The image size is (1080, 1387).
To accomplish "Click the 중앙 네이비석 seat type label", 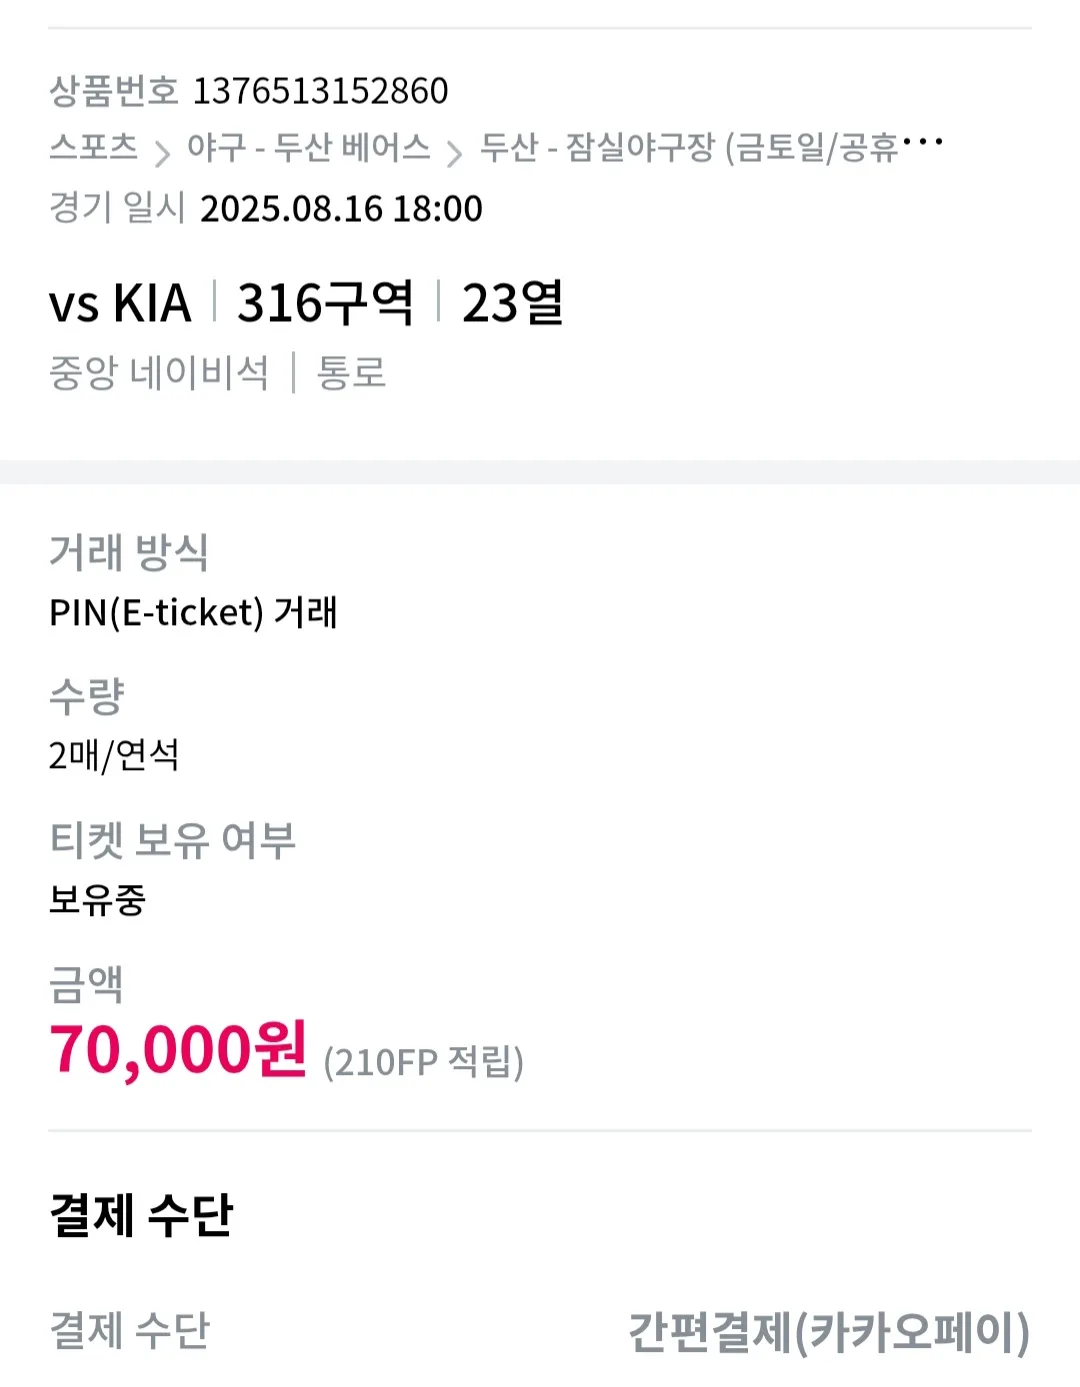I will click(159, 373).
